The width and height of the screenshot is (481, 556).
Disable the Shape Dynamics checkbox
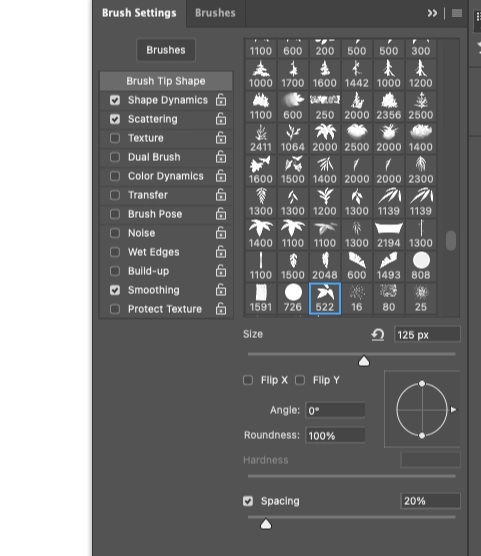[115, 100]
